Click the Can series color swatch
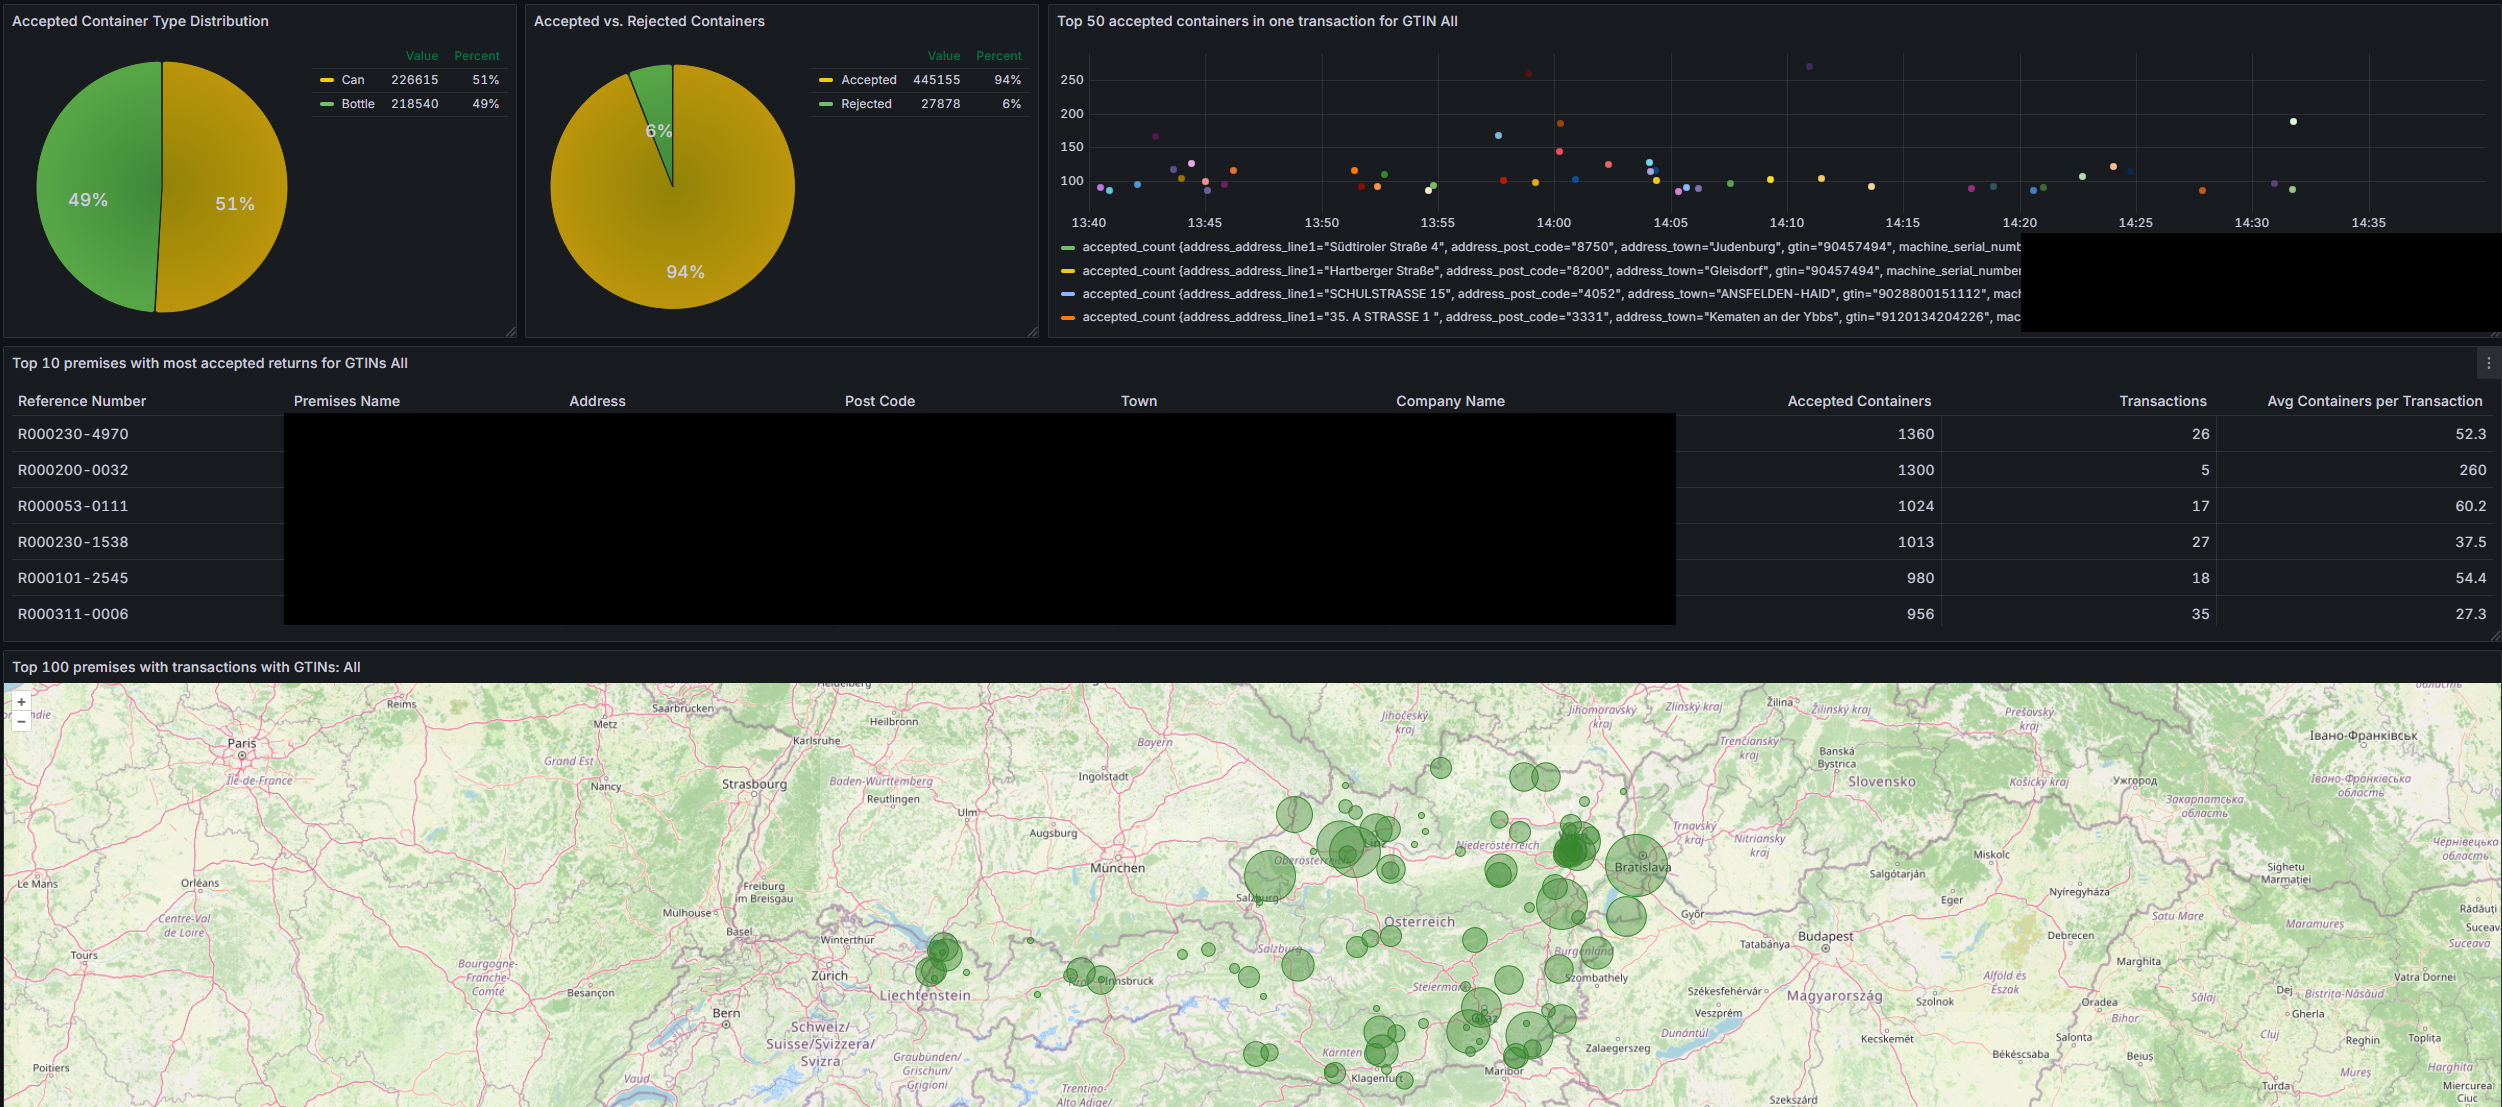This screenshot has height=1107, width=2502. pos(327,80)
